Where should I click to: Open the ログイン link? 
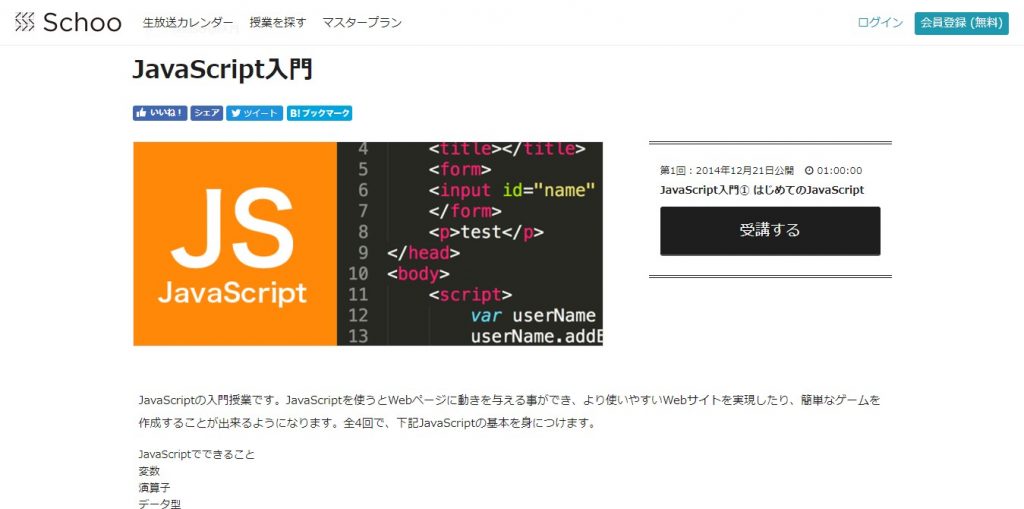pos(880,22)
